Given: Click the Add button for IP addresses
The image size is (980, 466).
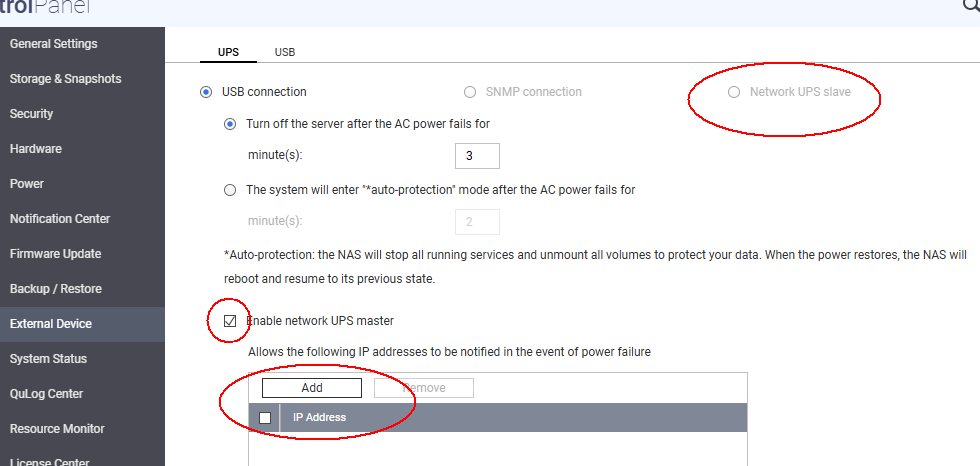Looking at the screenshot, I should click(x=312, y=388).
